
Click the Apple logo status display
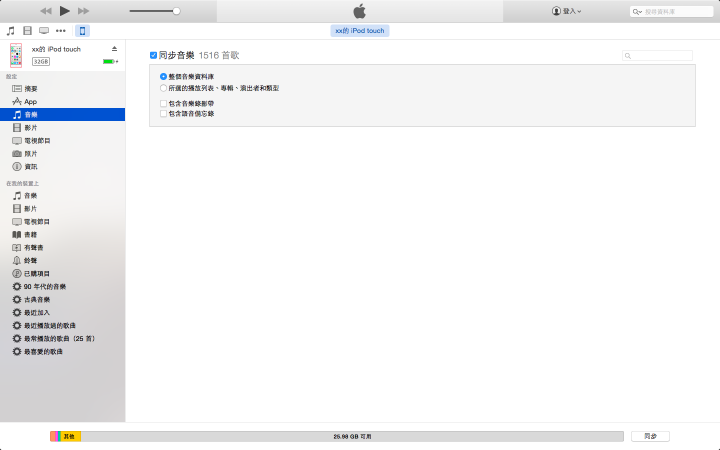[360, 11]
